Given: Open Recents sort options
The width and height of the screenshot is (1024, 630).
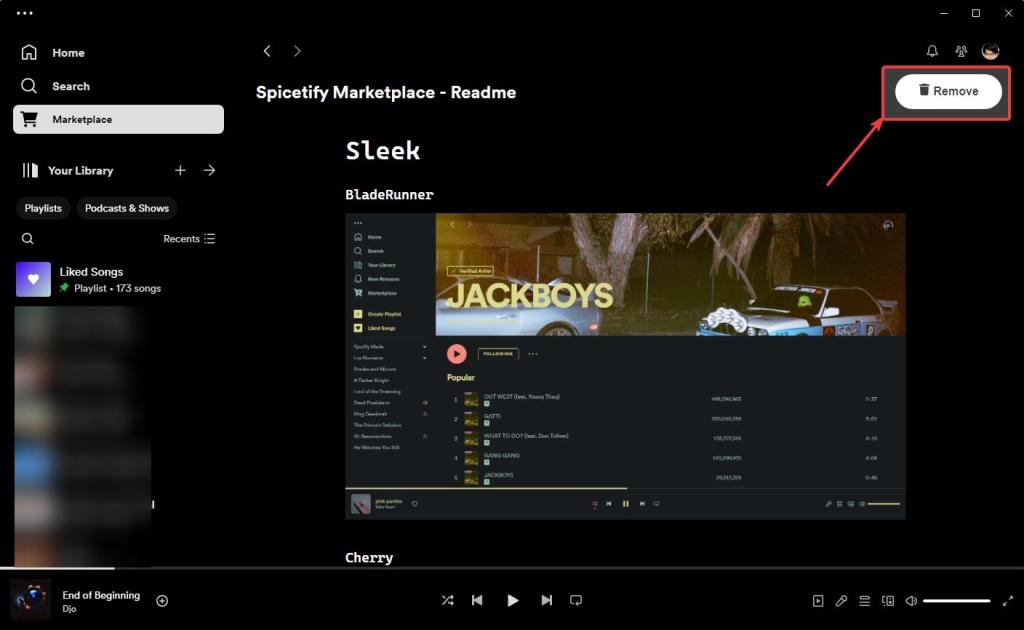Looking at the screenshot, I should (189, 239).
